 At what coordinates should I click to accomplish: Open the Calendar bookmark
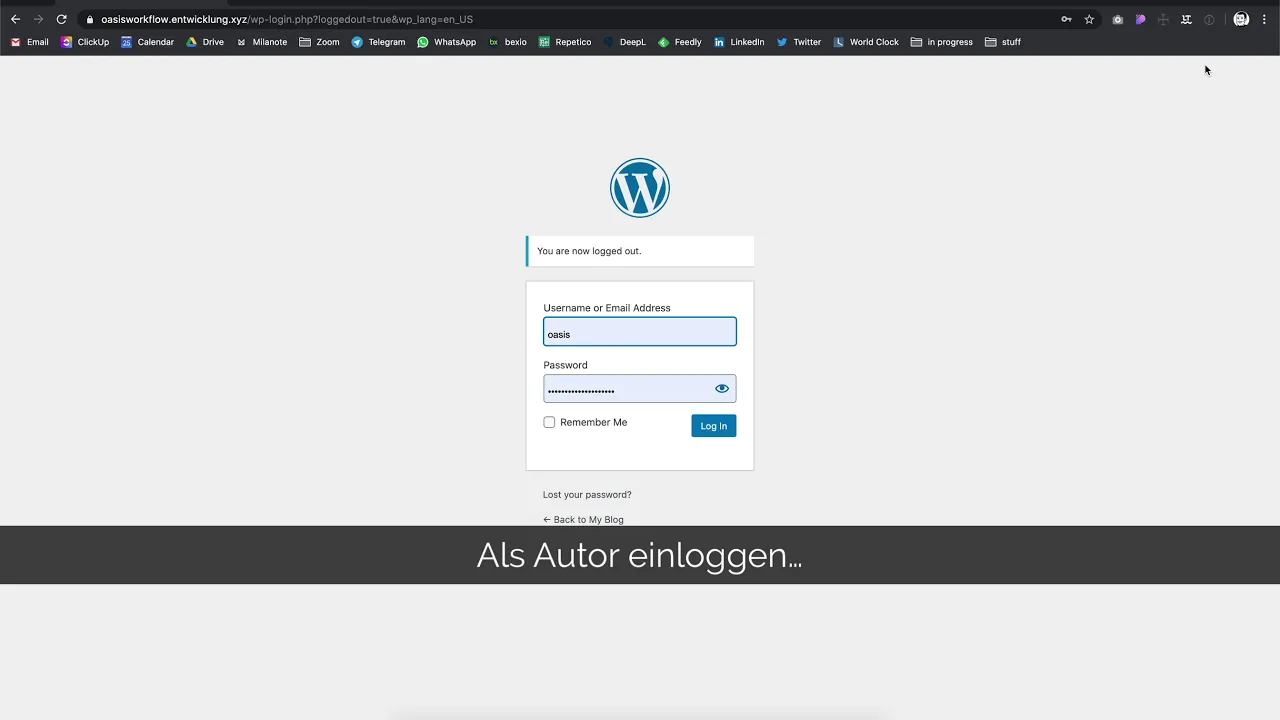(147, 42)
